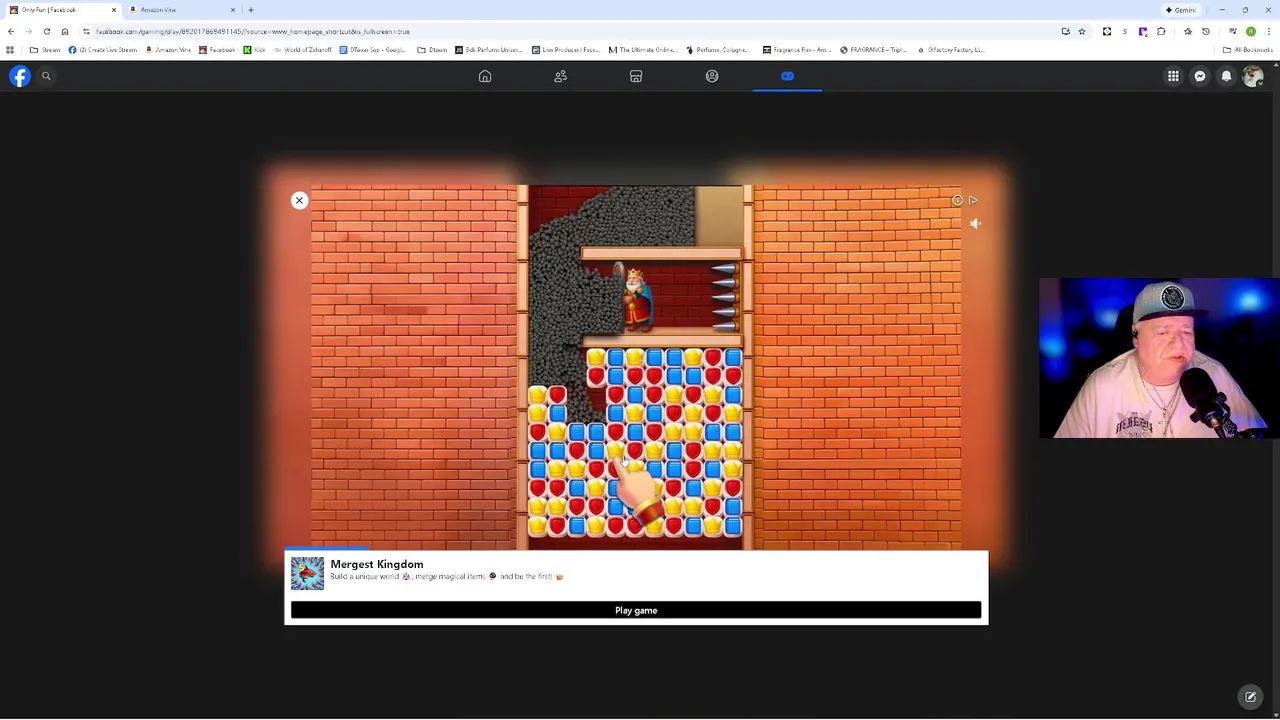Viewport: 1280px width, 720px height.
Task: Click the Facebook logo
Action: 20,76
